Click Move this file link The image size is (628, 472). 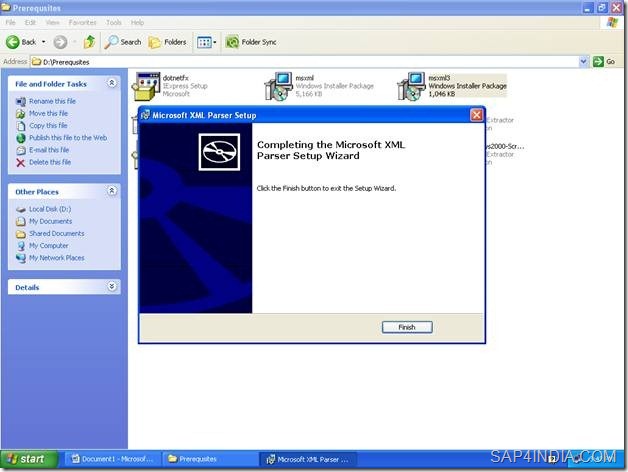click(48, 113)
